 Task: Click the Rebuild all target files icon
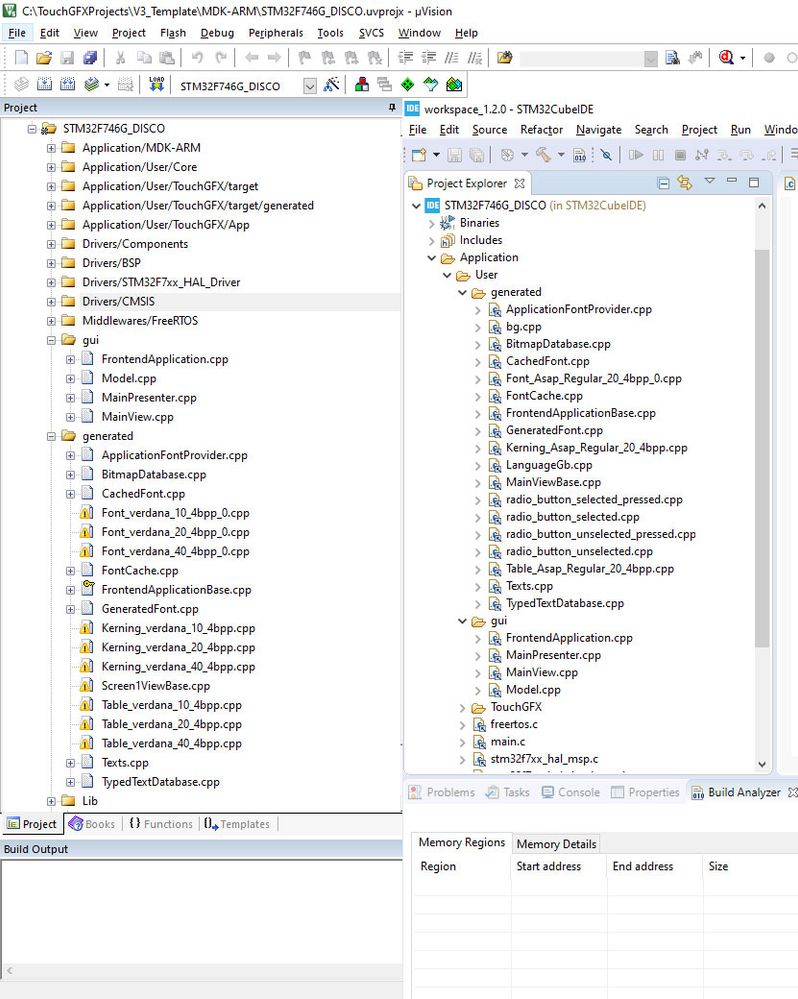point(68,84)
